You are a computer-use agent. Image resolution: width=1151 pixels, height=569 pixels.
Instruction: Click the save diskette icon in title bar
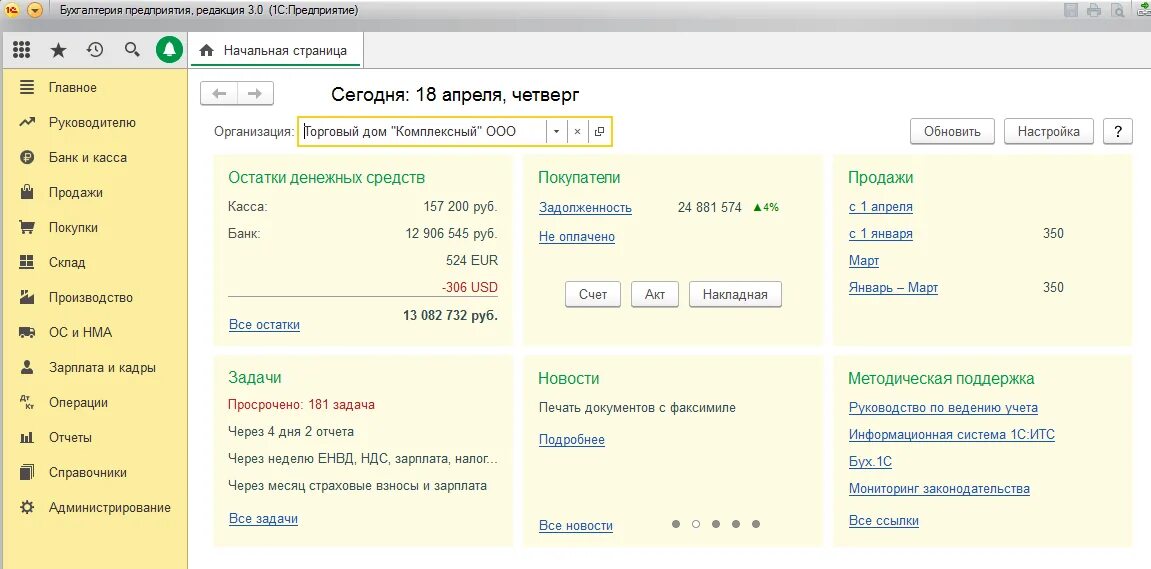[1071, 10]
